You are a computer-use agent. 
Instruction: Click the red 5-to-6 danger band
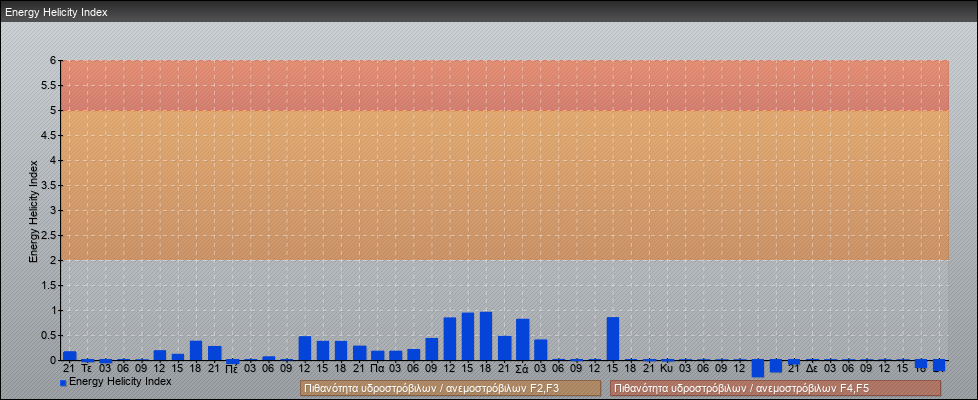pos(505,85)
